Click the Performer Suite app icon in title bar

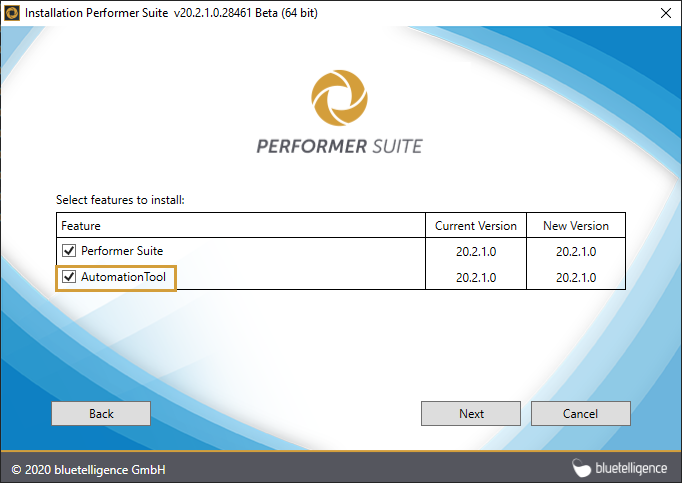pos(12,12)
